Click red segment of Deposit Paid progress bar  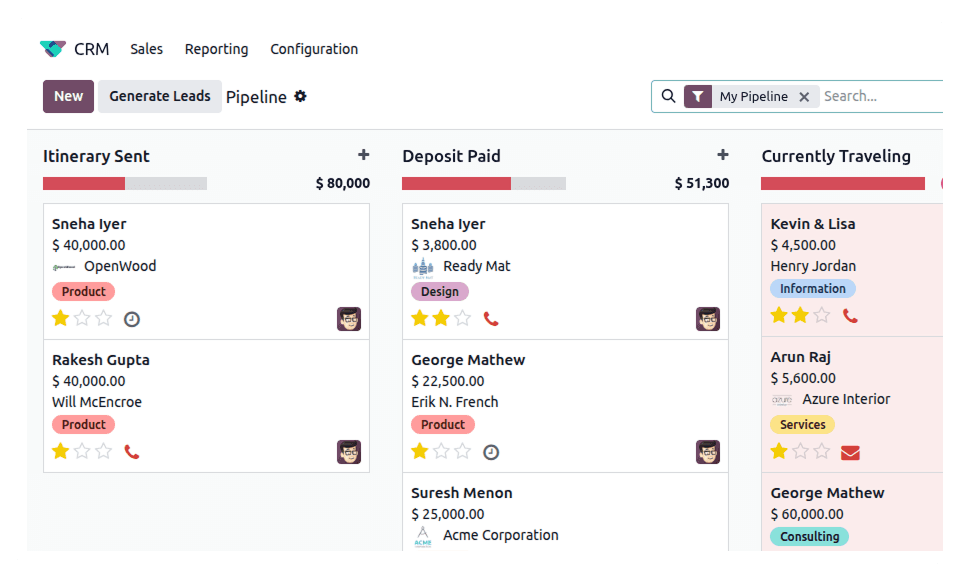(x=456, y=183)
